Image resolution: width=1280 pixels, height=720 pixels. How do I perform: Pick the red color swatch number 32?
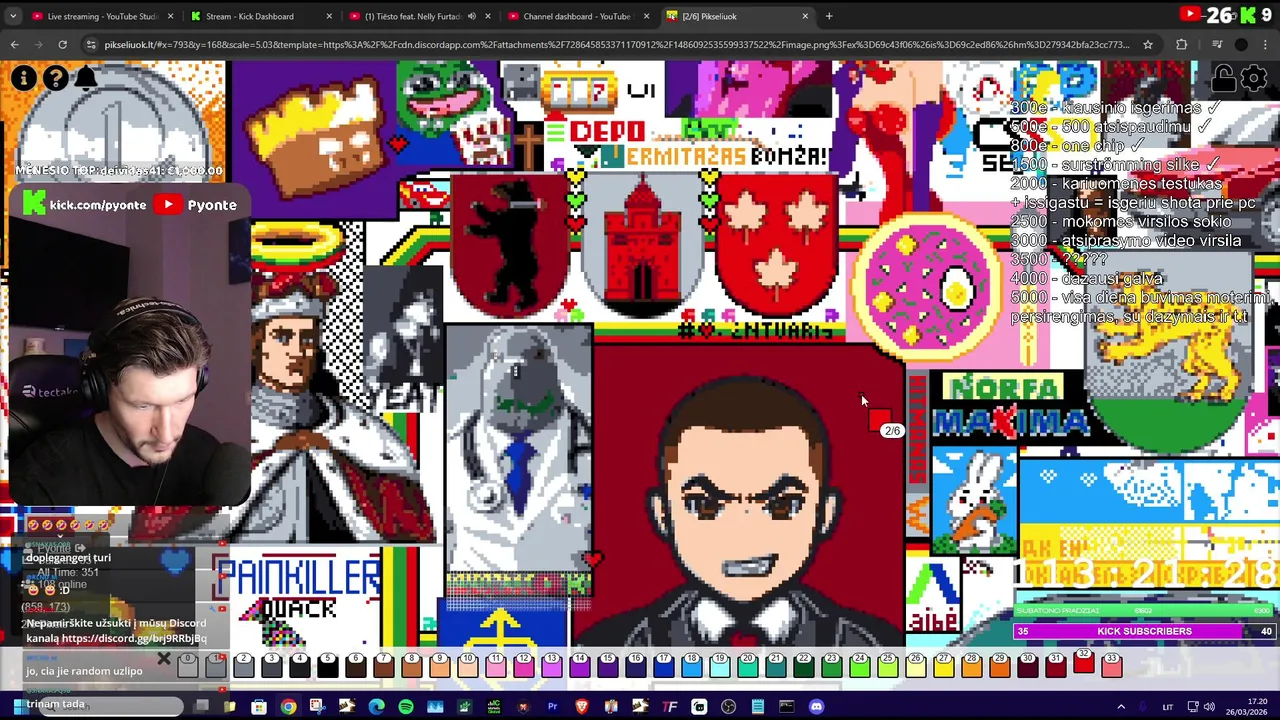1083,660
